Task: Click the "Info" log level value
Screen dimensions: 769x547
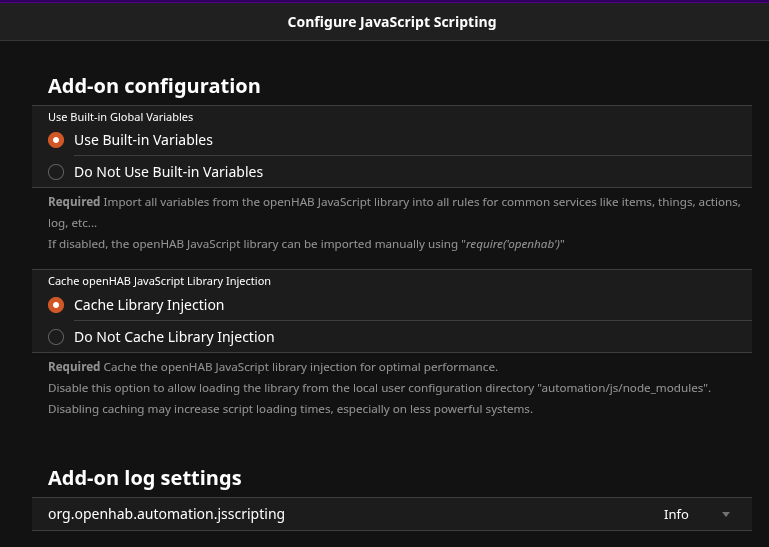Action: tap(676, 514)
